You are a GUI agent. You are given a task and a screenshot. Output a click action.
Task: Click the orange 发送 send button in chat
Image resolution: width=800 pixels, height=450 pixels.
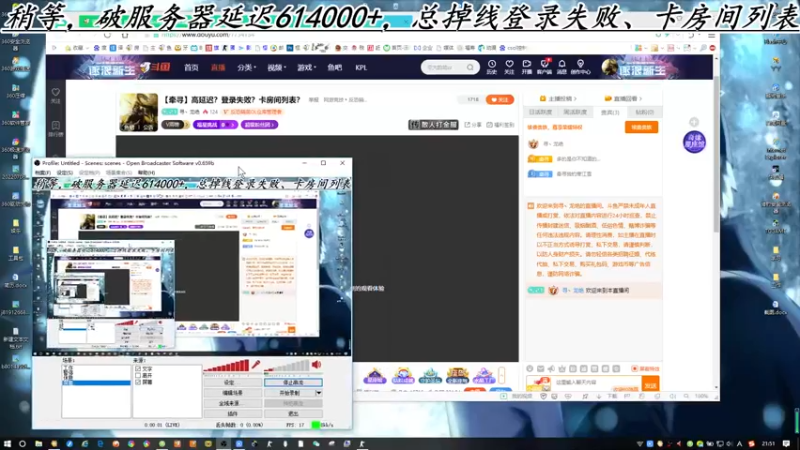650,385
